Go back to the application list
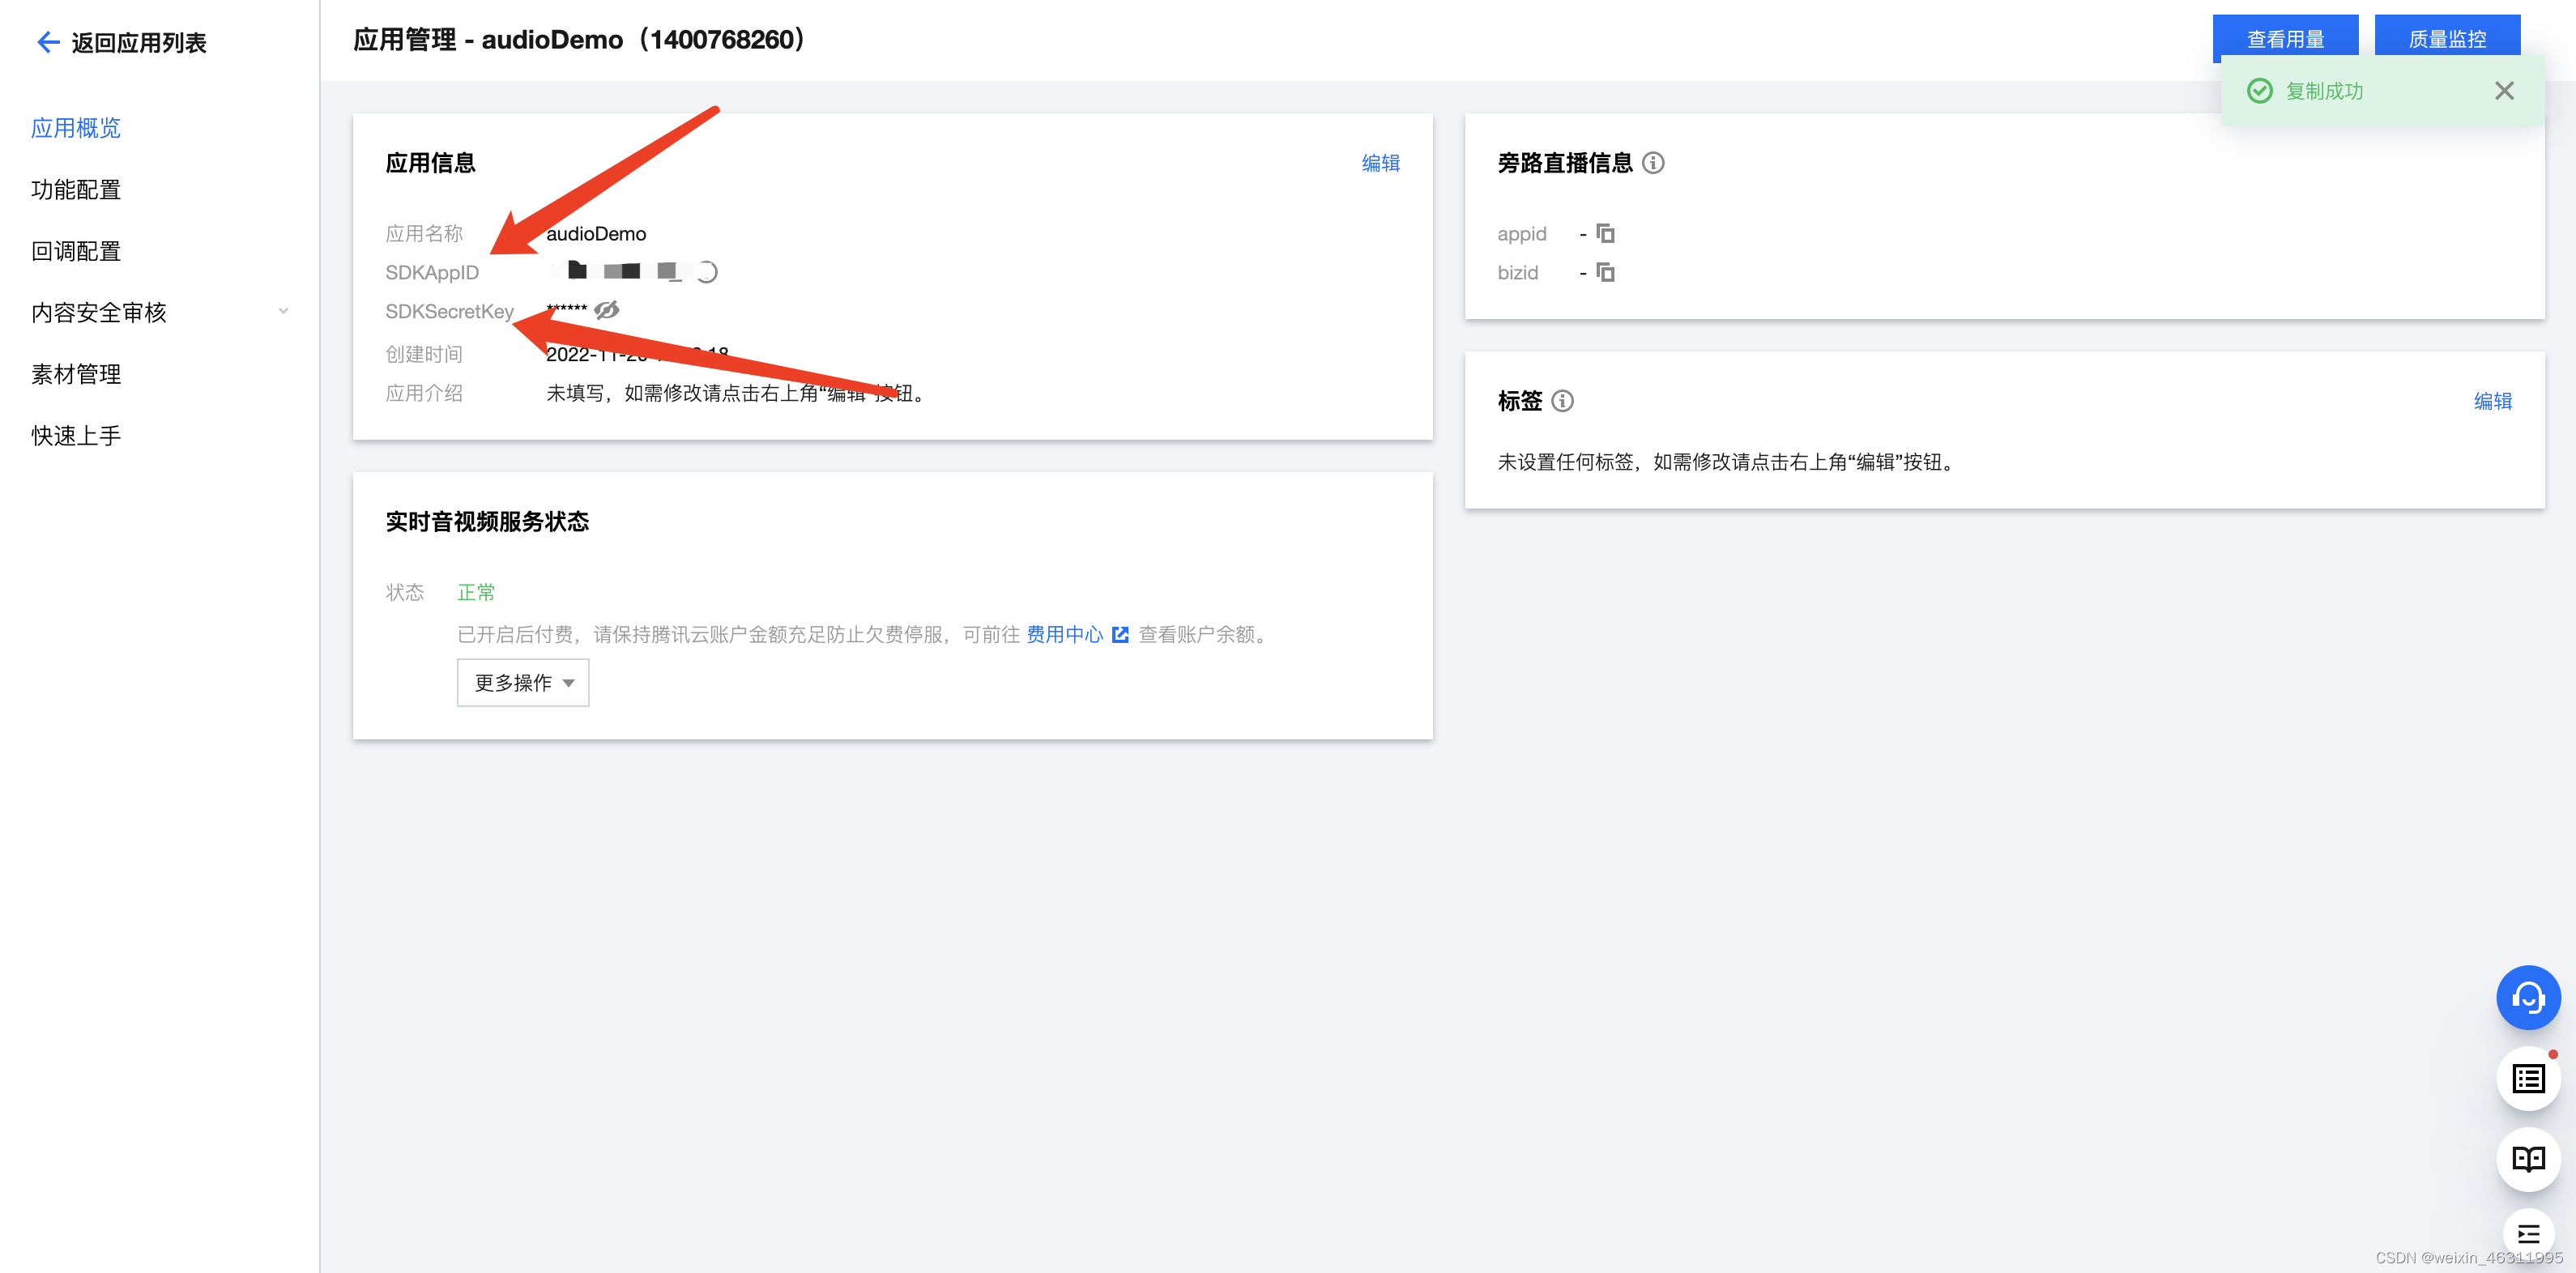Screen dimensions: 2576x1273 point(121,42)
